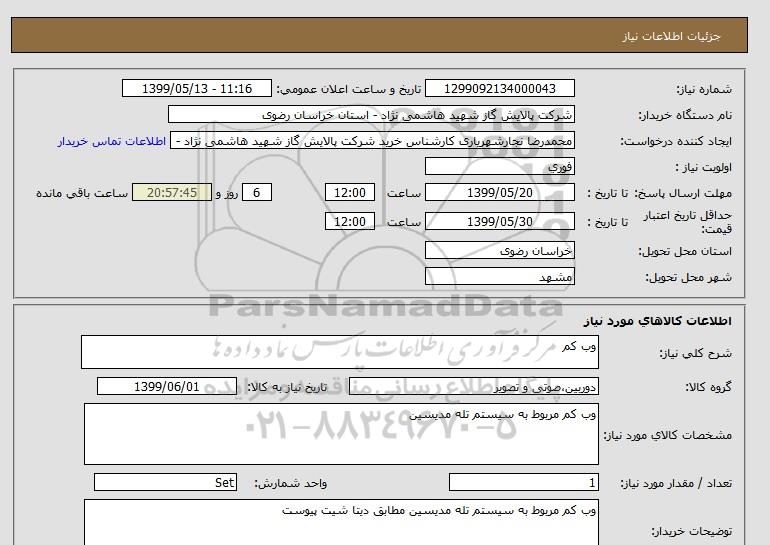Image resolution: width=770 pixels, height=545 pixels.
Task: Click the section heading اطلاعات کالاهای مورد نیاز
Action: pyautogui.click(x=658, y=321)
